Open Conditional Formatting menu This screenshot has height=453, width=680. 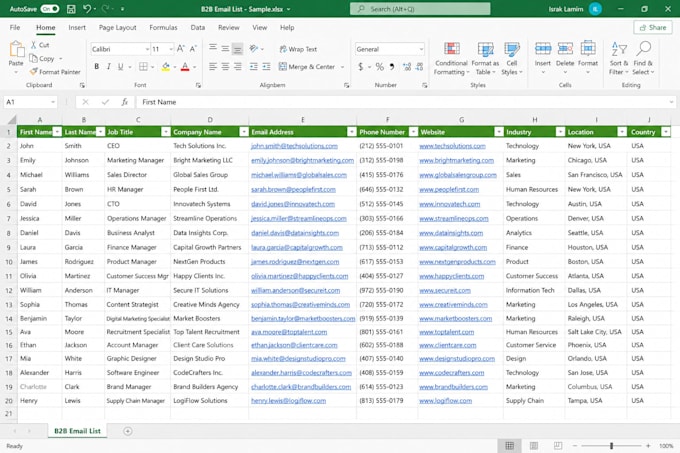coord(451,59)
